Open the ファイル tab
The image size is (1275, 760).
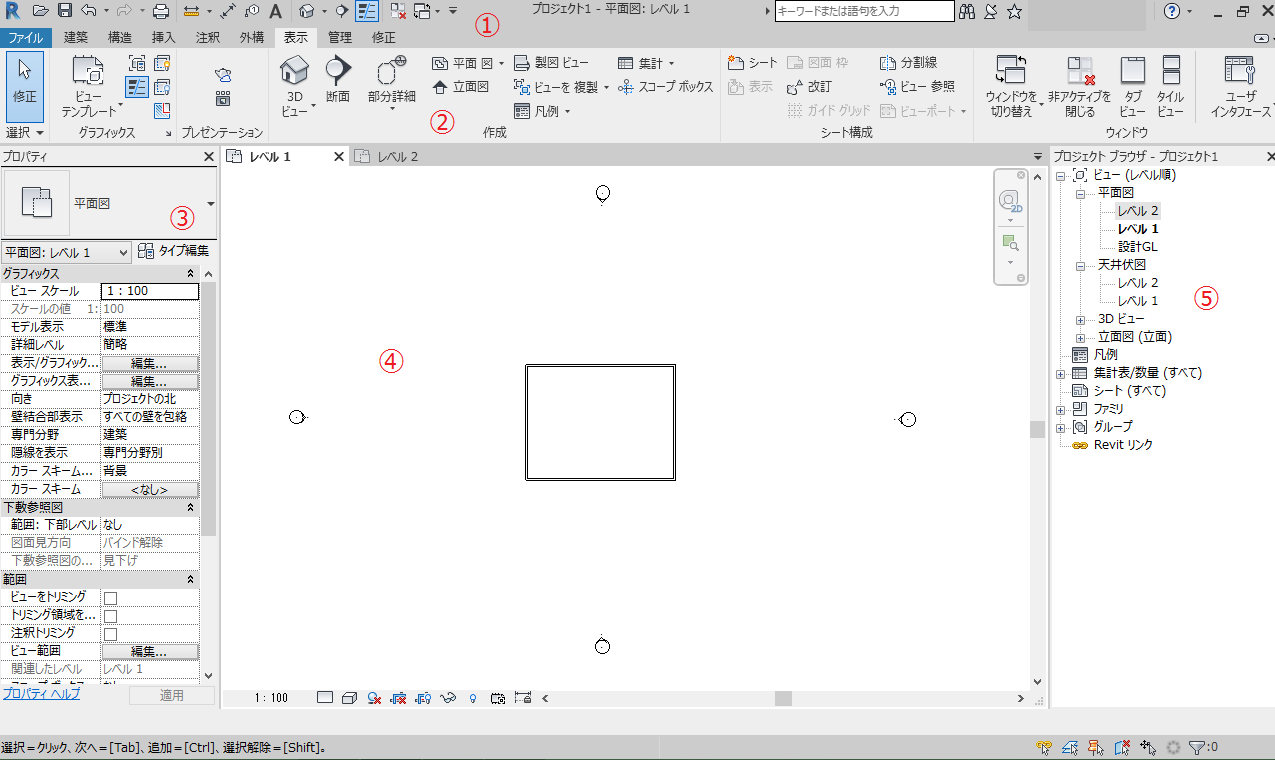24,37
